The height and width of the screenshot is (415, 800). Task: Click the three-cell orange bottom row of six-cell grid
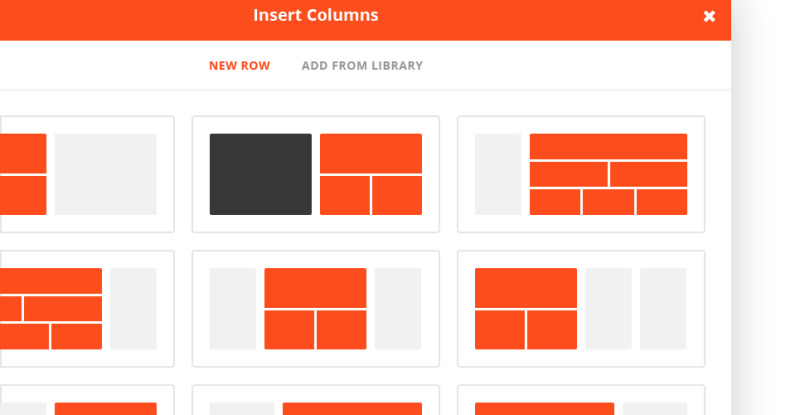click(x=608, y=202)
